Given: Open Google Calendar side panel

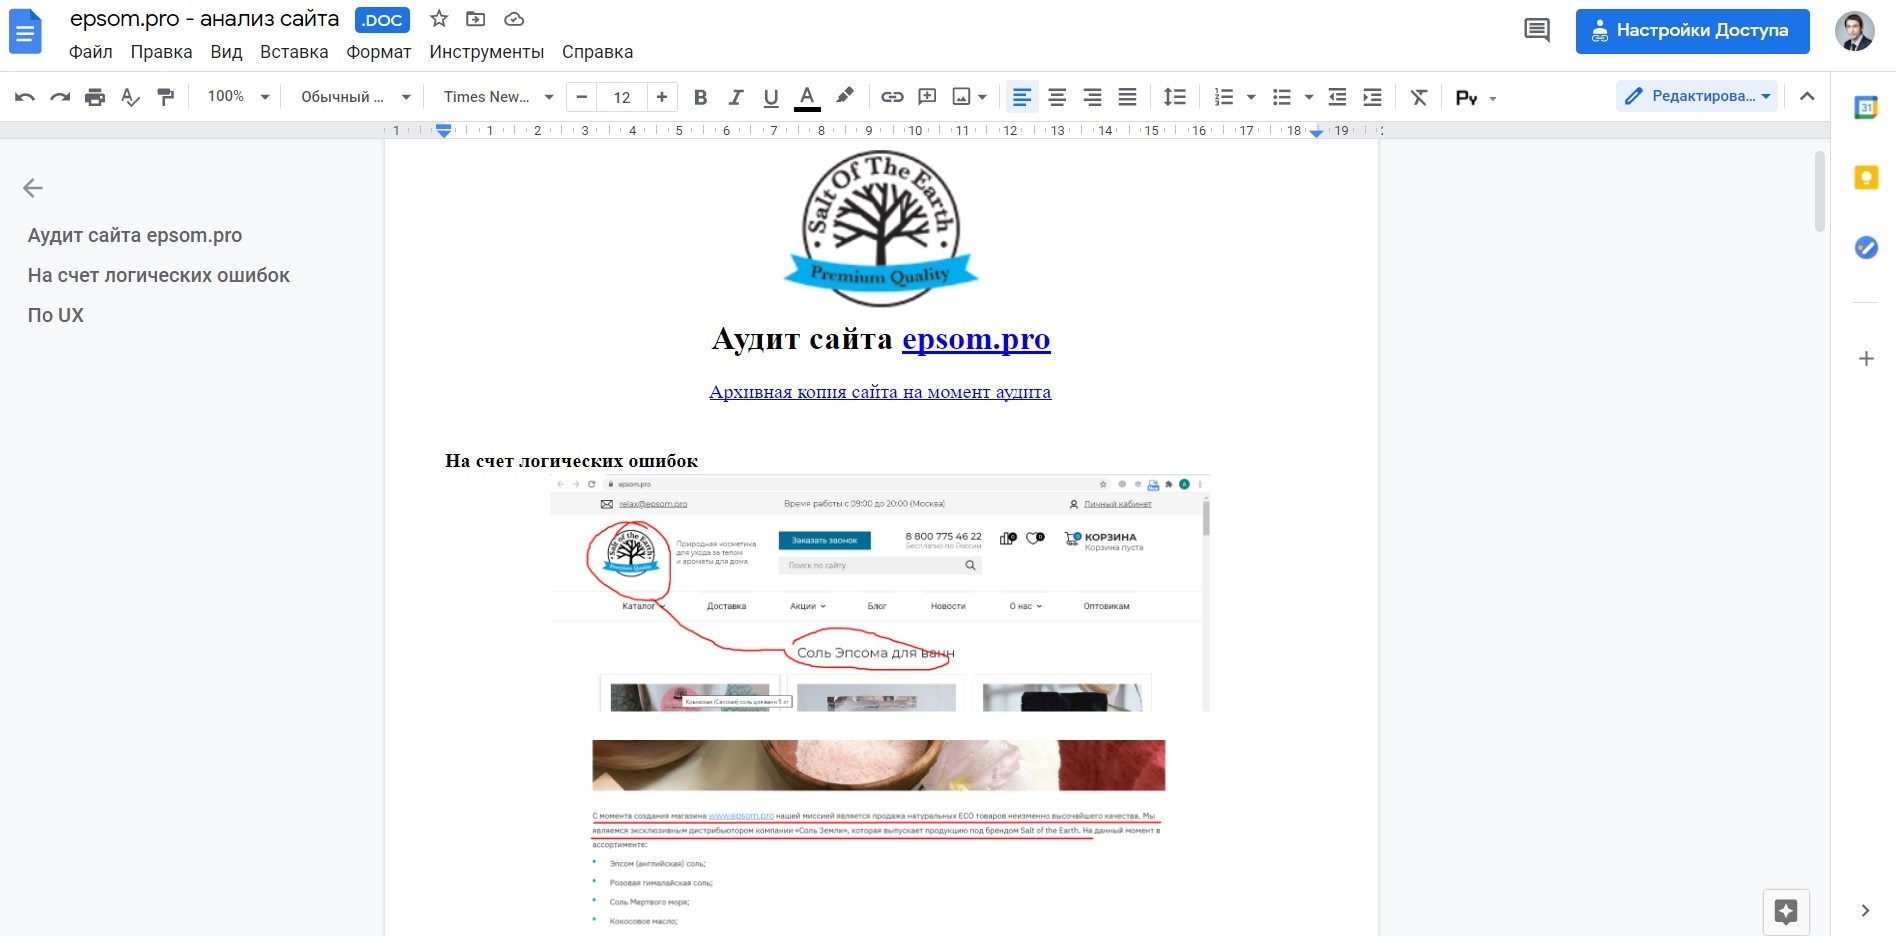Looking at the screenshot, I should (x=1866, y=108).
